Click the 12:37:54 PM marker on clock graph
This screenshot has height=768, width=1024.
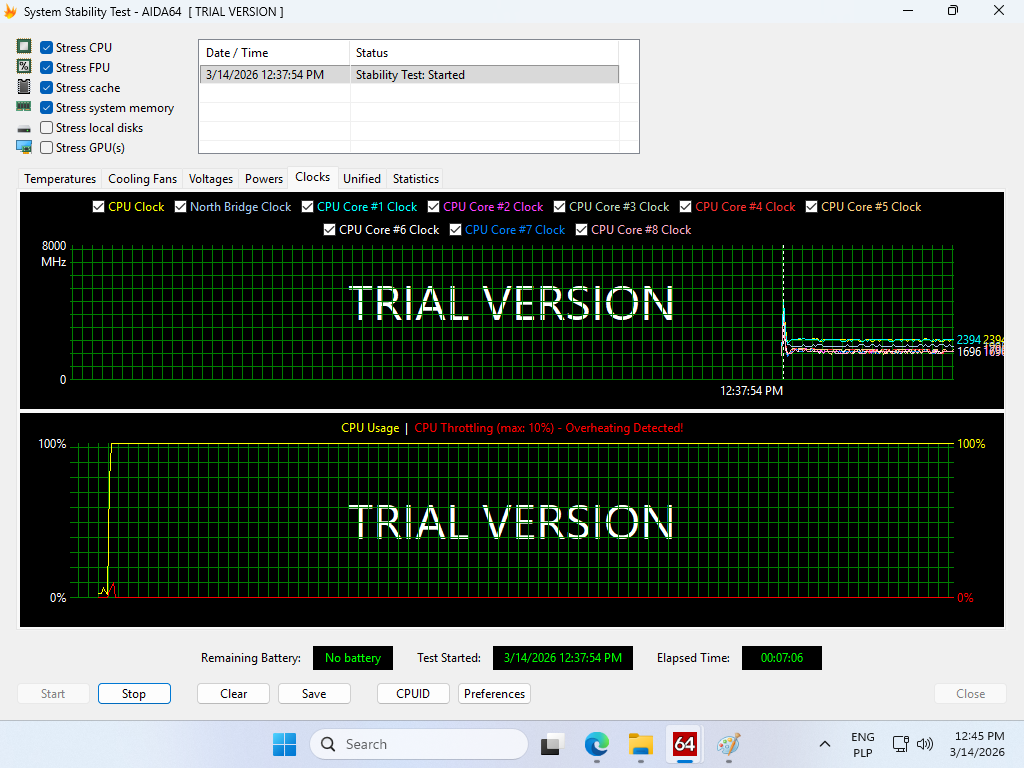(751, 391)
